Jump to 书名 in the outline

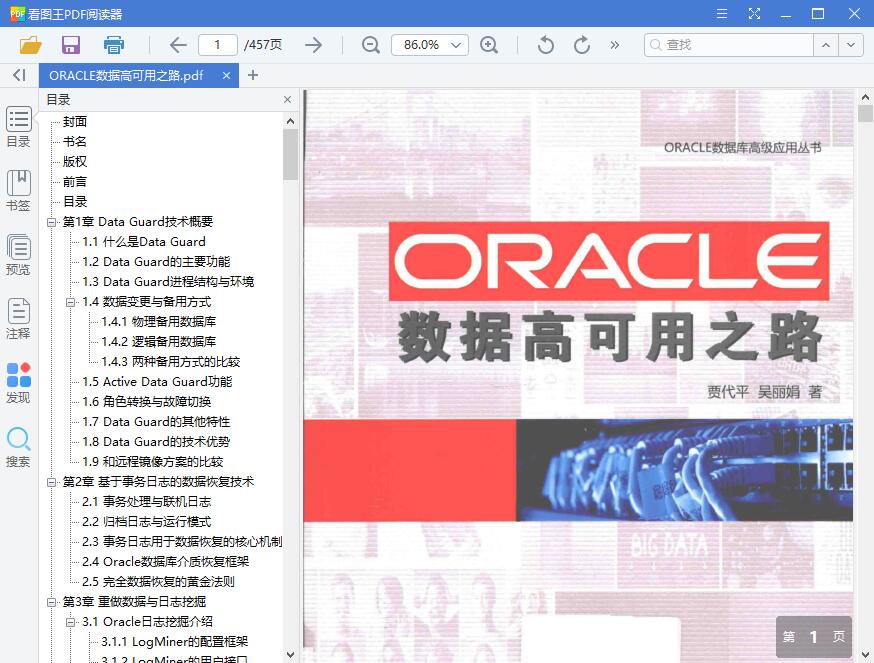75,142
